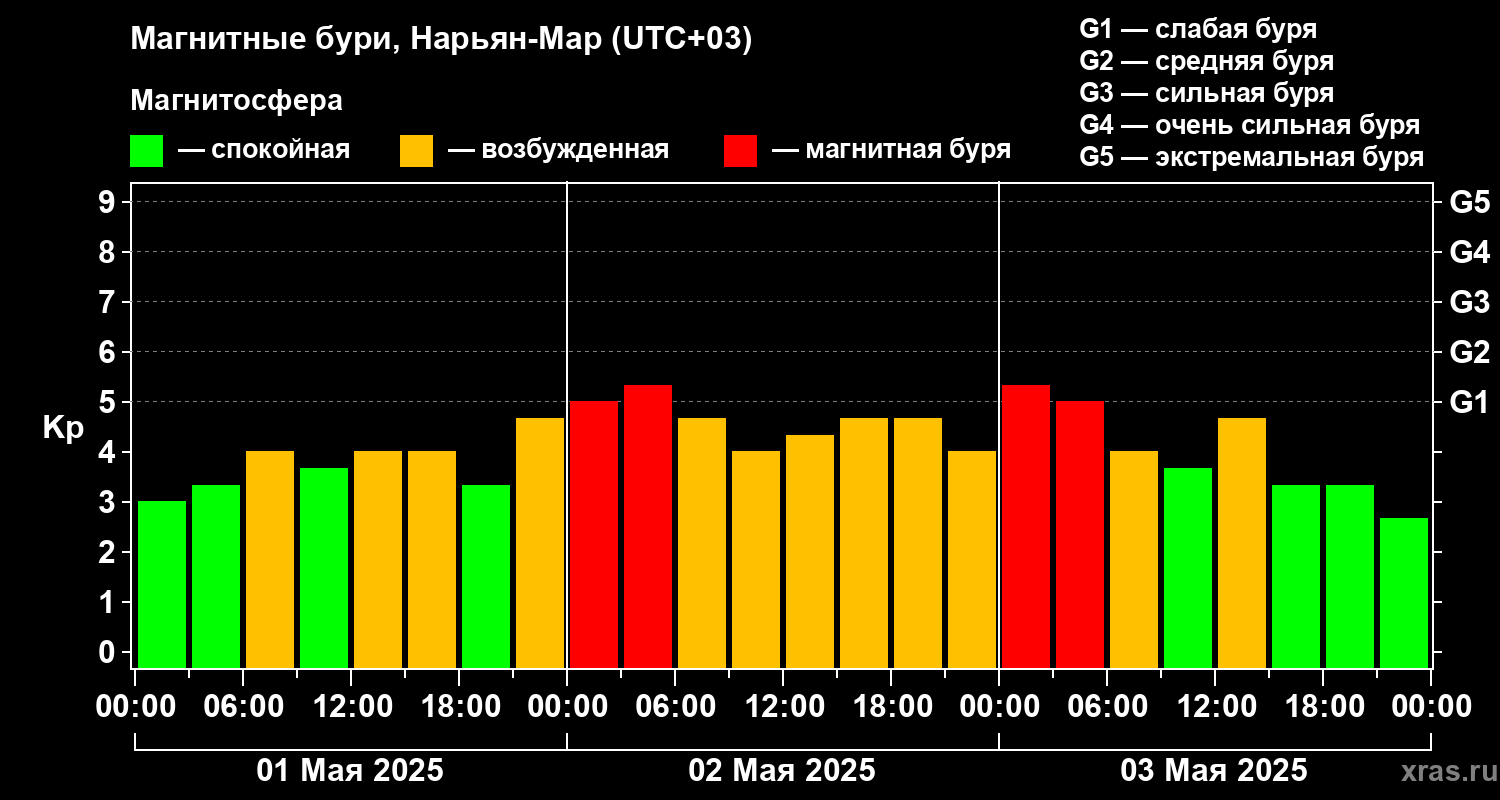Select the '— спокойная' legend label
Screen dimensions: 1500x800
coord(264,150)
